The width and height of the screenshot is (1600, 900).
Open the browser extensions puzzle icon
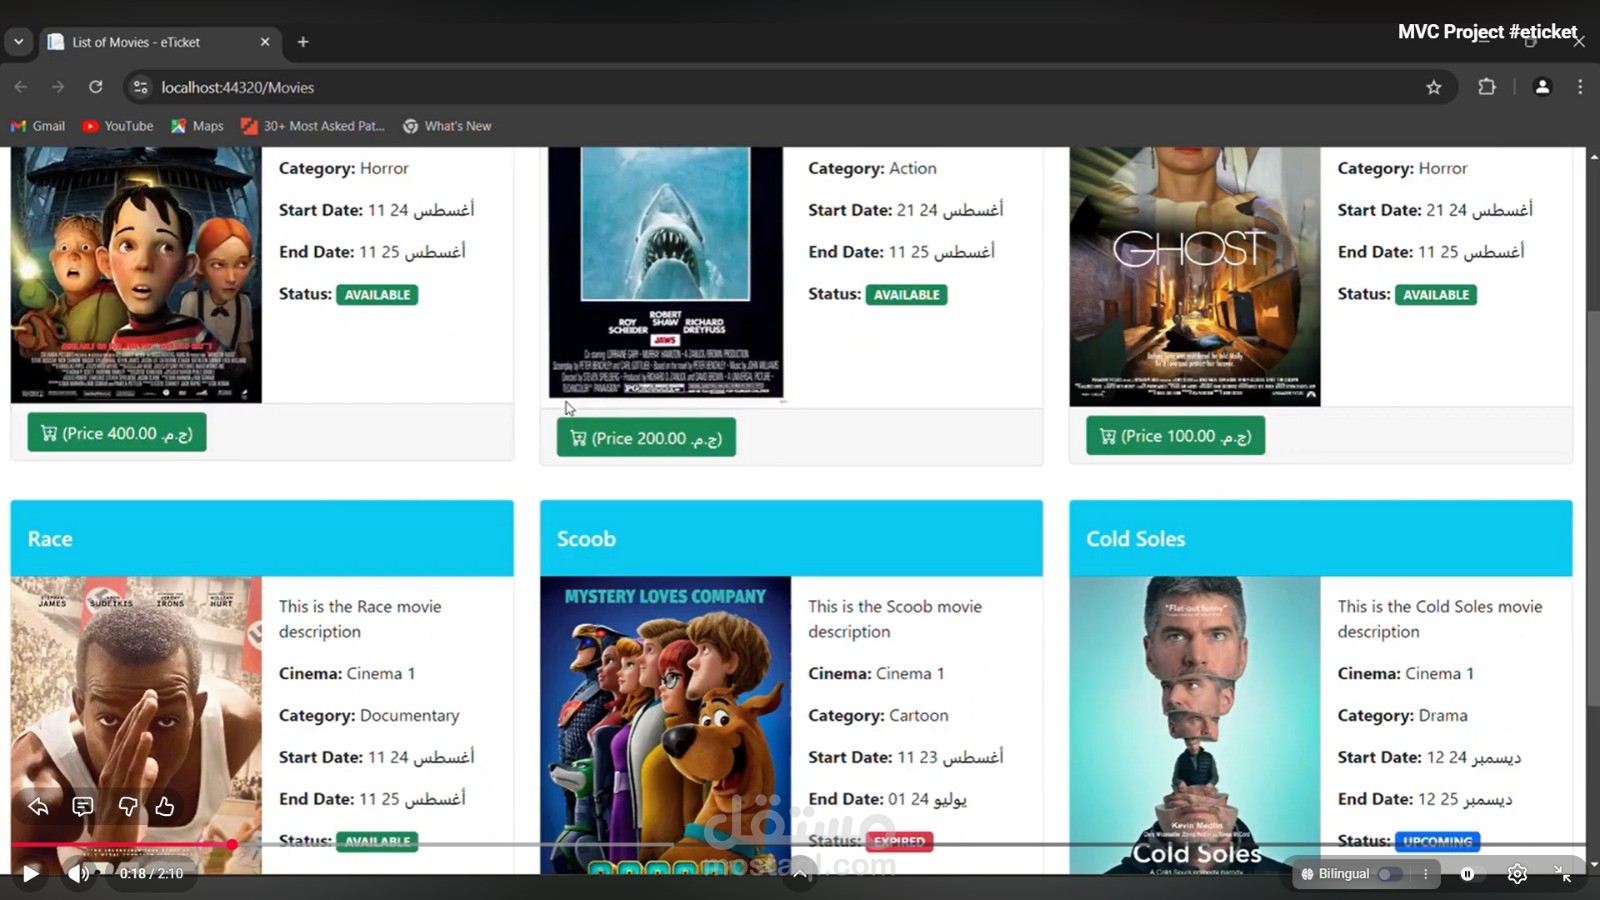[x=1487, y=87]
